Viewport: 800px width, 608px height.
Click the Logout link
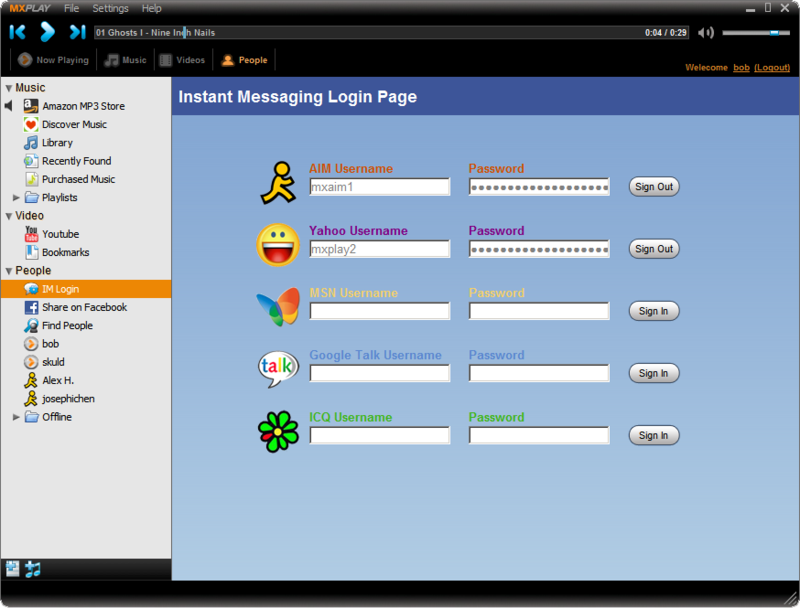click(772, 67)
